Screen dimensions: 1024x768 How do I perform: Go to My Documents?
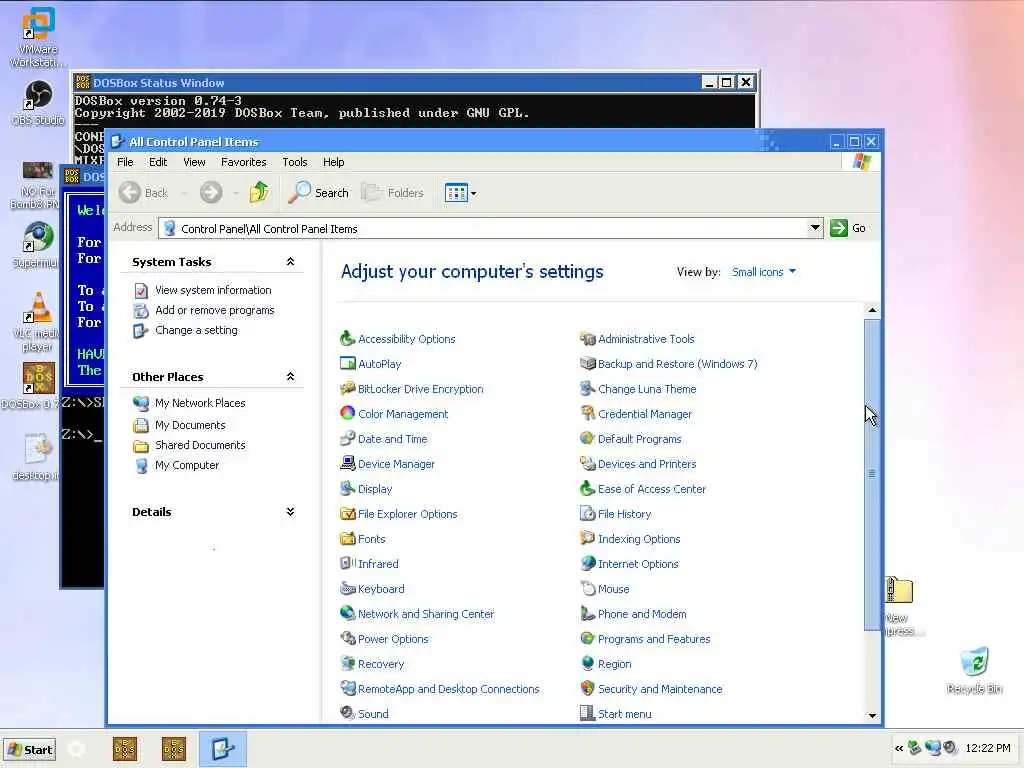click(190, 425)
